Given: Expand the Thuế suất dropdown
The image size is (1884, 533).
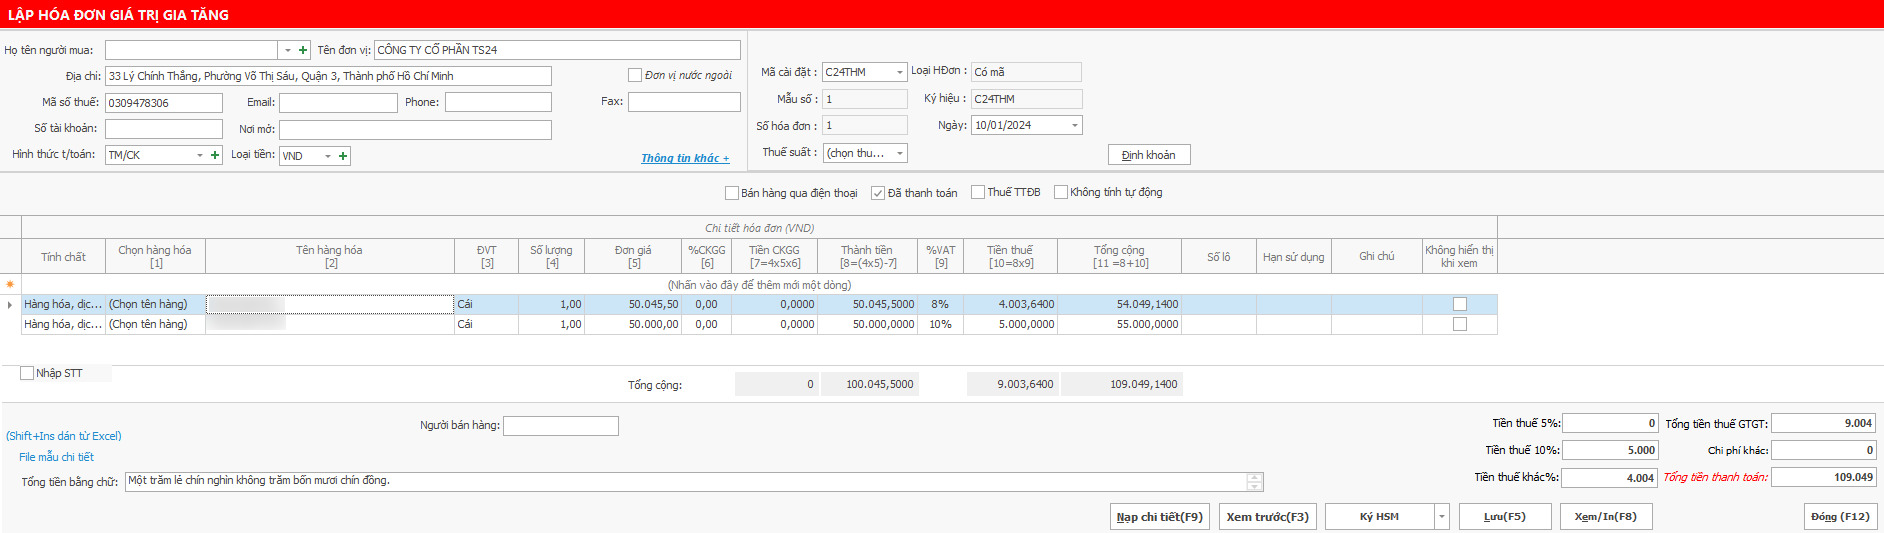Looking at the screenshot, I should coord(900,153).
